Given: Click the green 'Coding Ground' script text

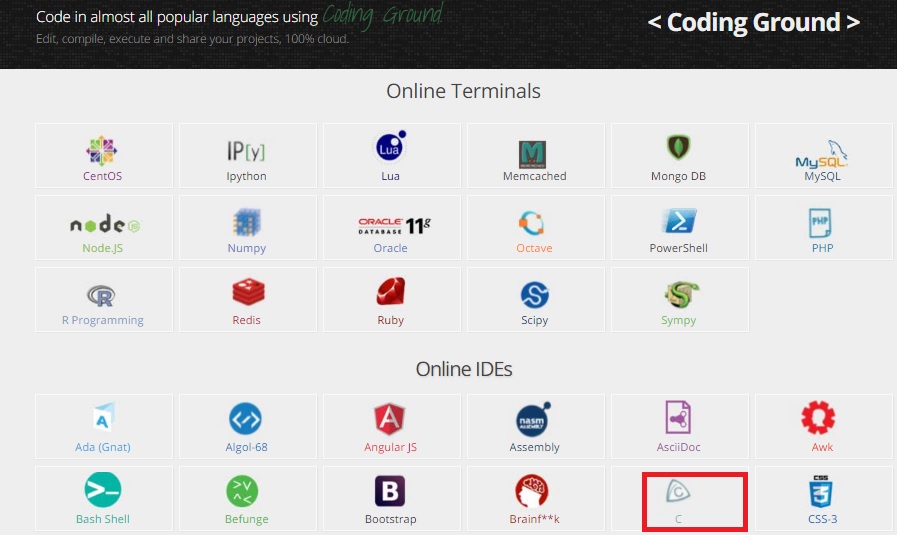Looking at the screenshot, I should coord(383,15).
